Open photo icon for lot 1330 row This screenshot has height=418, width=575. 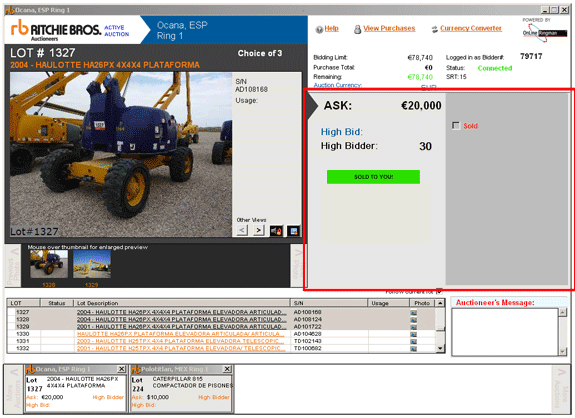pos(414,334)
